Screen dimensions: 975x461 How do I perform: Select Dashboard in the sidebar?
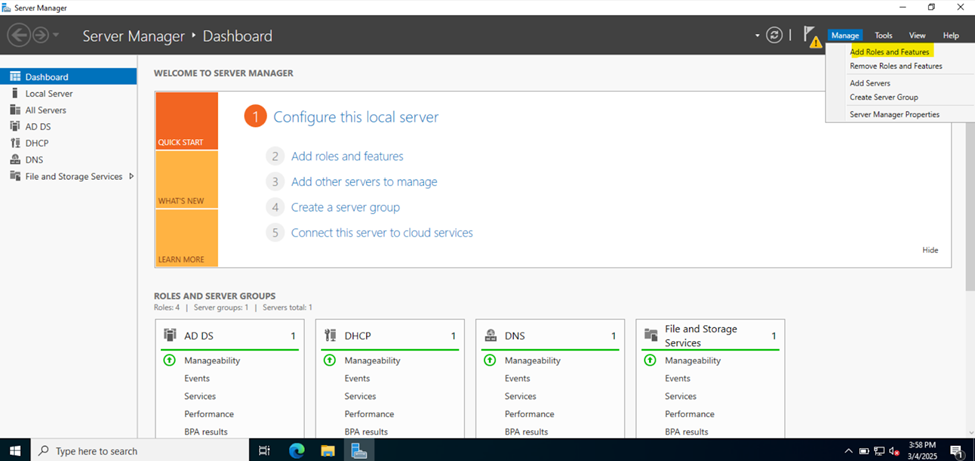[x=68, y=77]
